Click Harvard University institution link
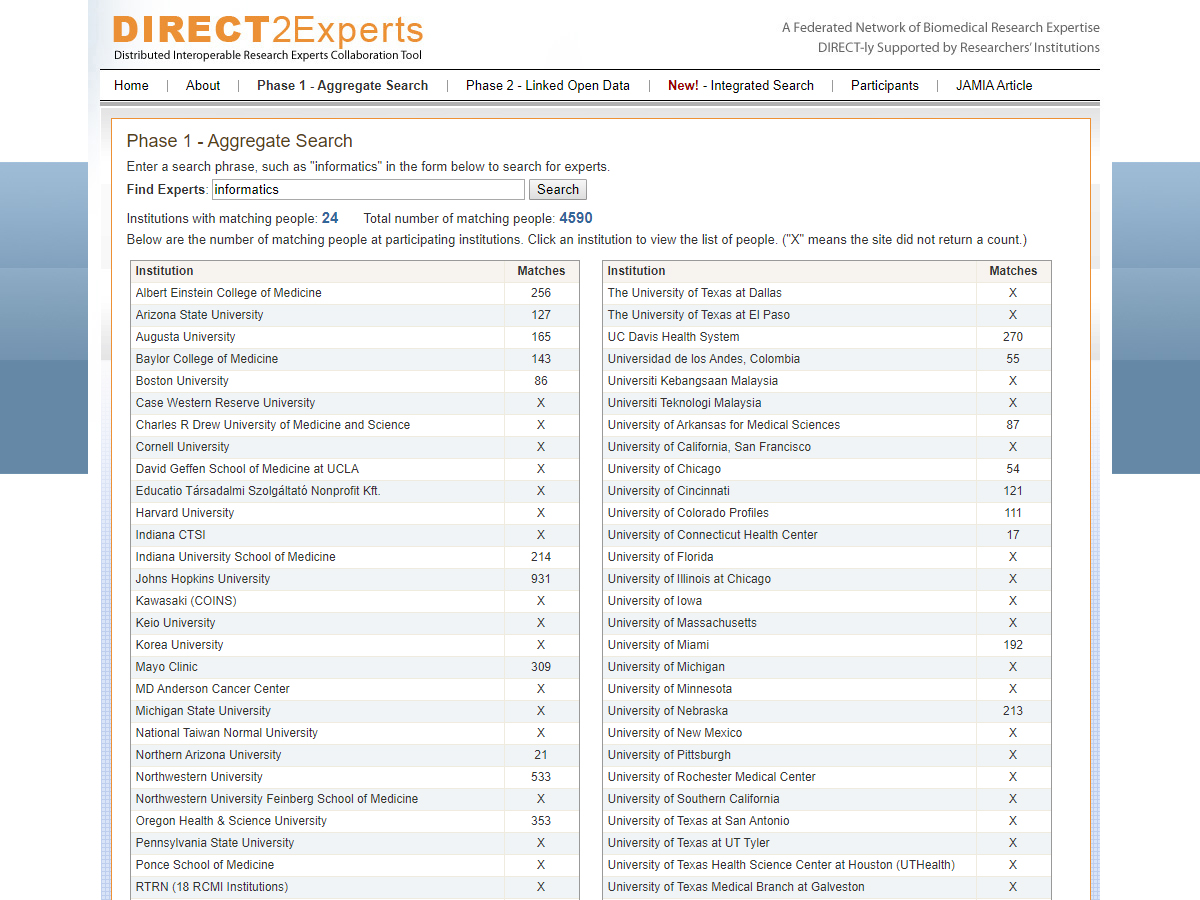 click(185, 513)
